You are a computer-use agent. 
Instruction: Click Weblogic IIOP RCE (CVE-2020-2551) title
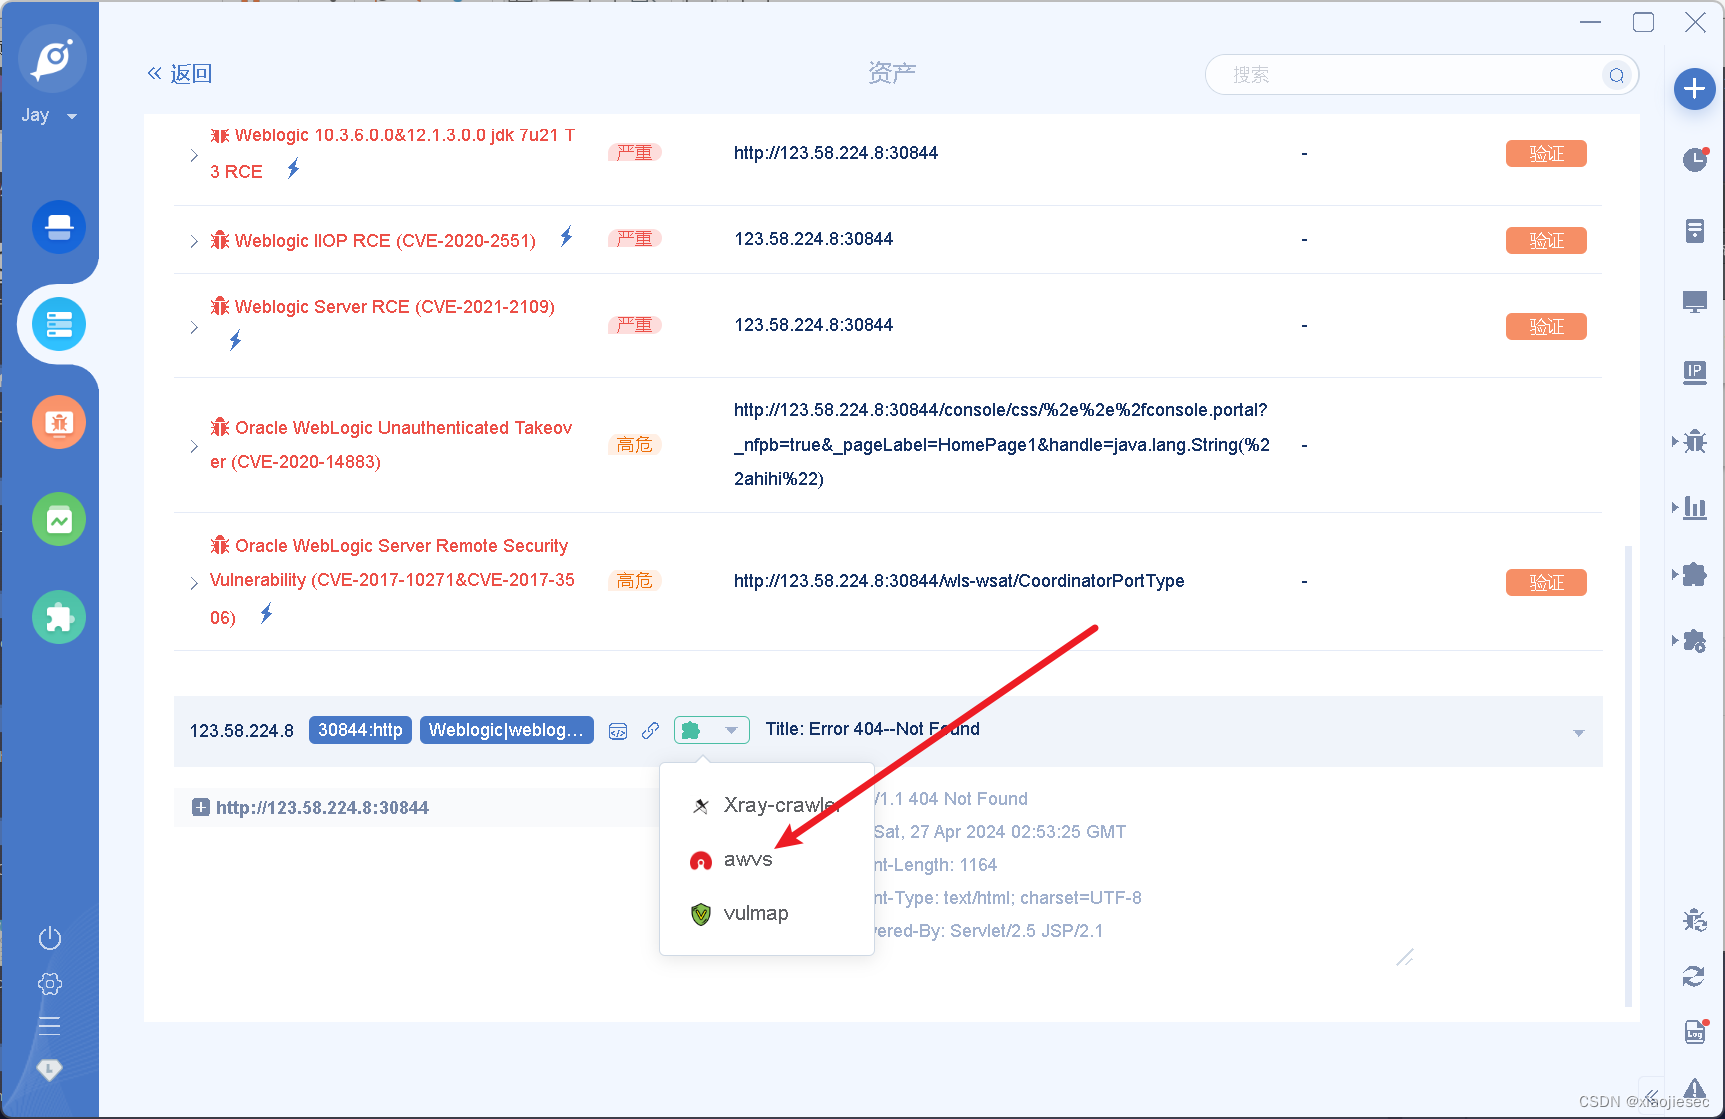tap(385, 241)
